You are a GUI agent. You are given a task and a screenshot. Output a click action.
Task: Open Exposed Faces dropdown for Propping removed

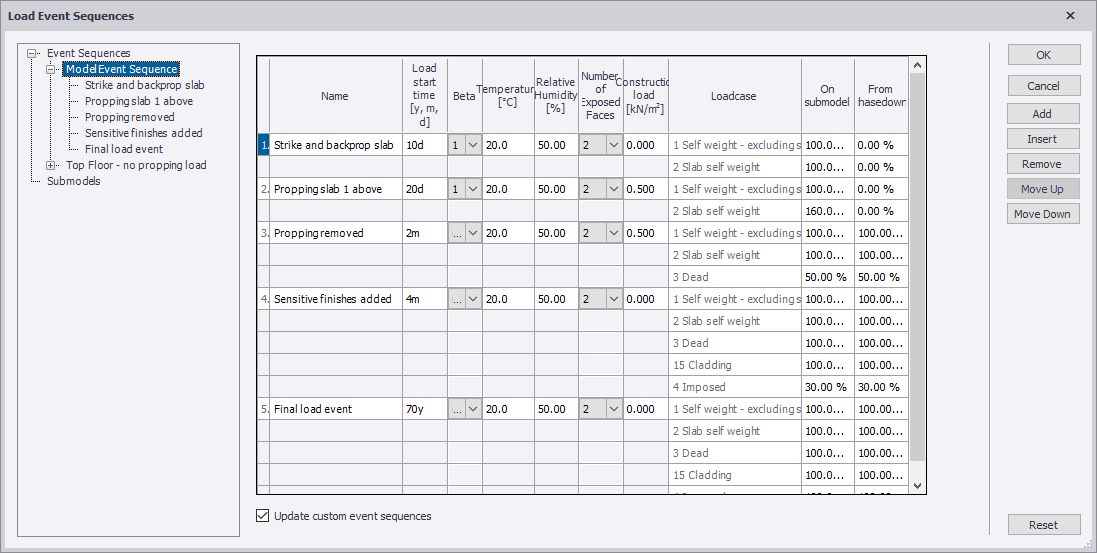pos(613,233)
